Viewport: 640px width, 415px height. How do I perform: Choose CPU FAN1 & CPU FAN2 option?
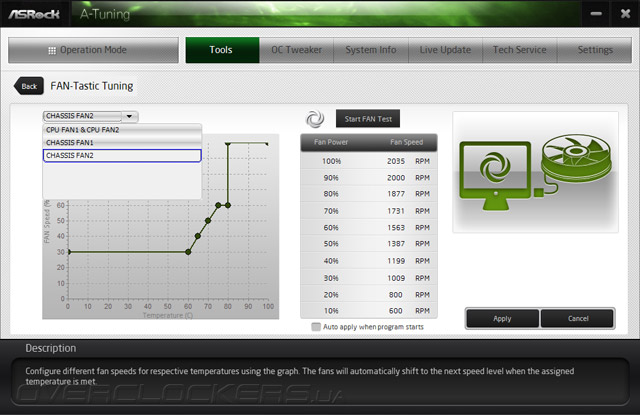(x=122, y=130)
